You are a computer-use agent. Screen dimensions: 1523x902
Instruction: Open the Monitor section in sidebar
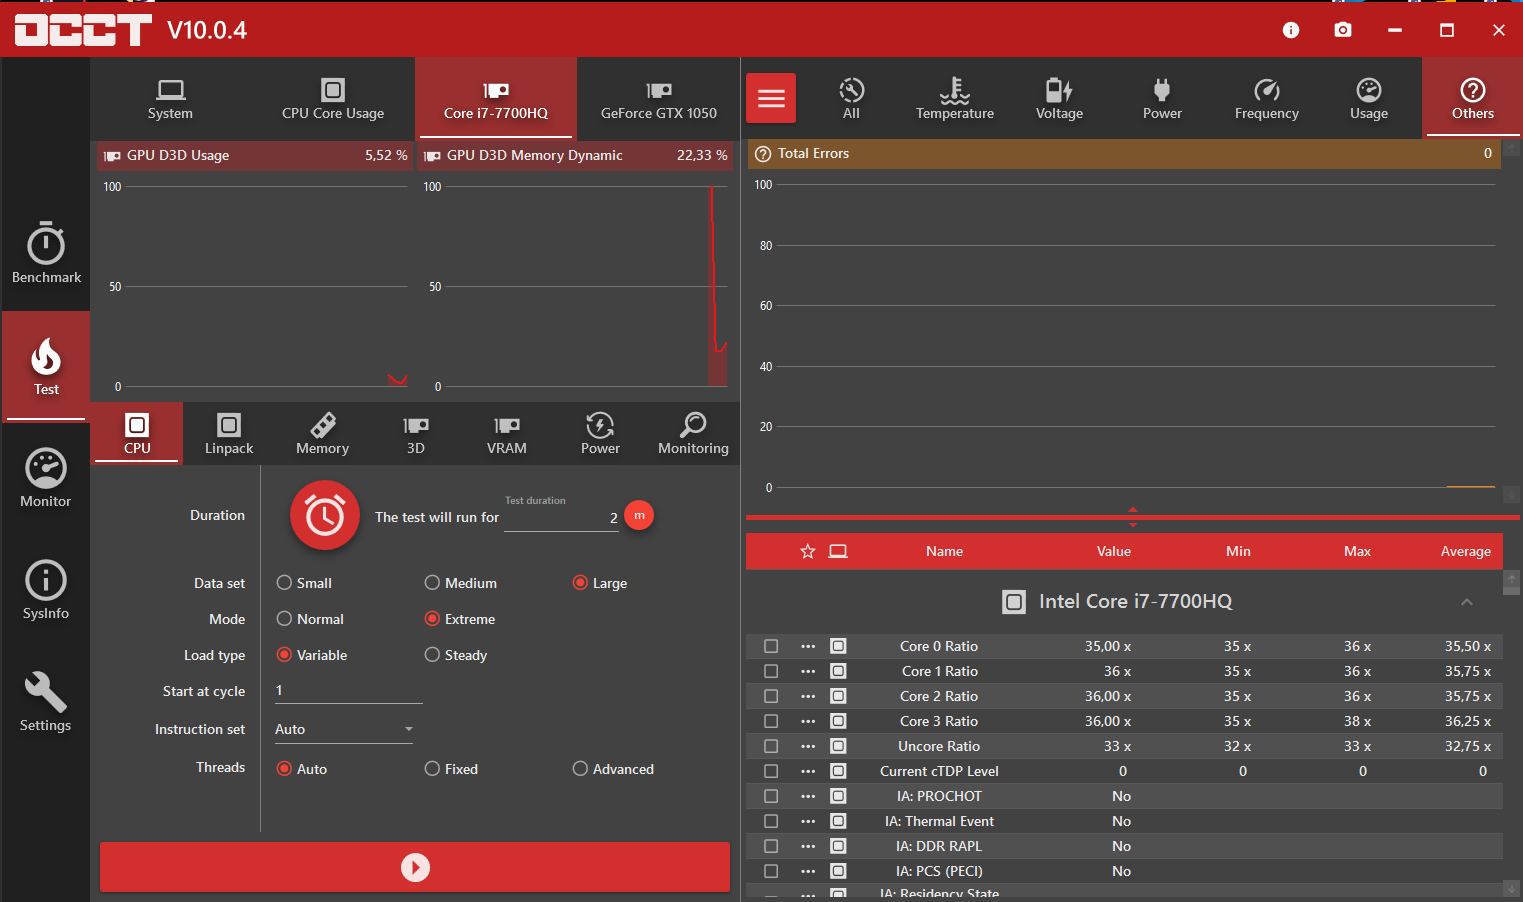coord(46,478)
